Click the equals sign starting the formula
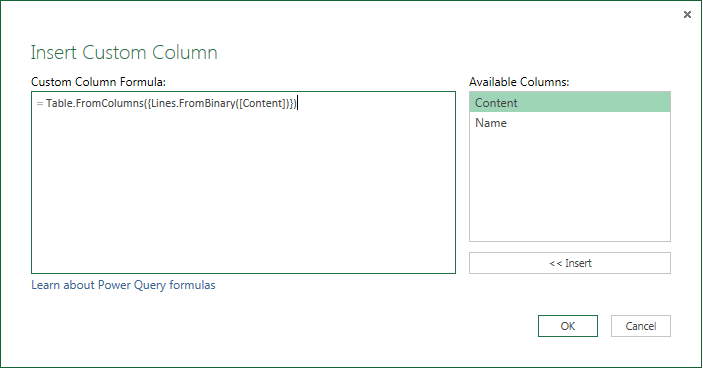The height and width of the screenshot is (368, 703). coord(40,104)
